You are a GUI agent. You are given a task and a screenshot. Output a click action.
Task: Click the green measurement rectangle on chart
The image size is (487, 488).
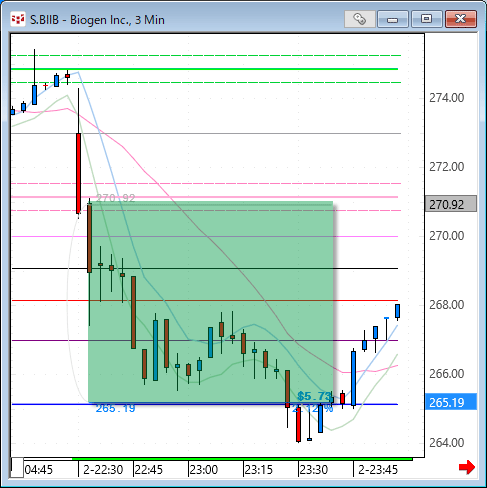point(210,302)
